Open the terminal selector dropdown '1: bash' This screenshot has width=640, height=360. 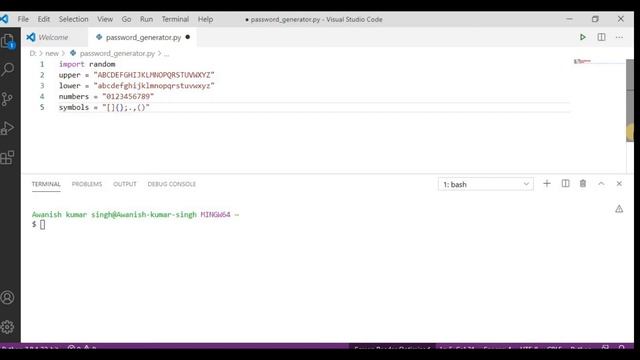coord(486,184)
